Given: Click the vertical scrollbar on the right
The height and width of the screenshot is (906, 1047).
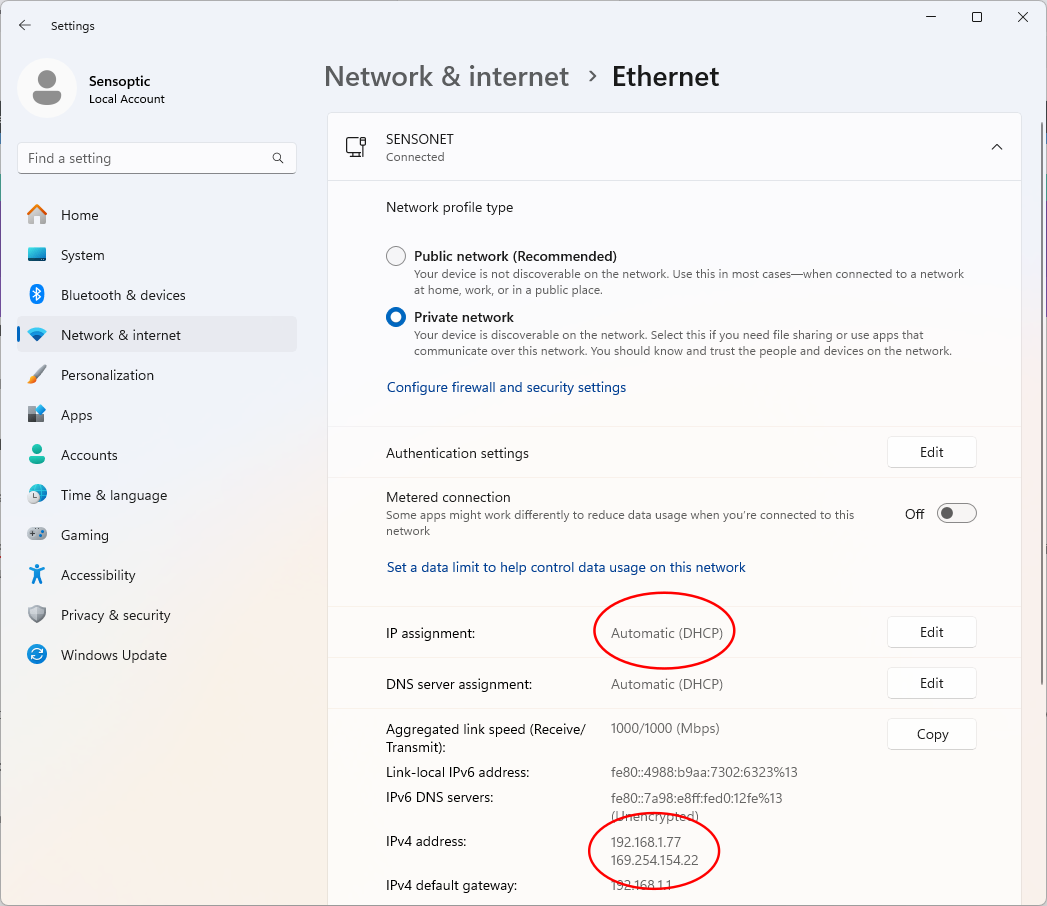Looking at the screenshot, I should click(x=1042, y=403).
